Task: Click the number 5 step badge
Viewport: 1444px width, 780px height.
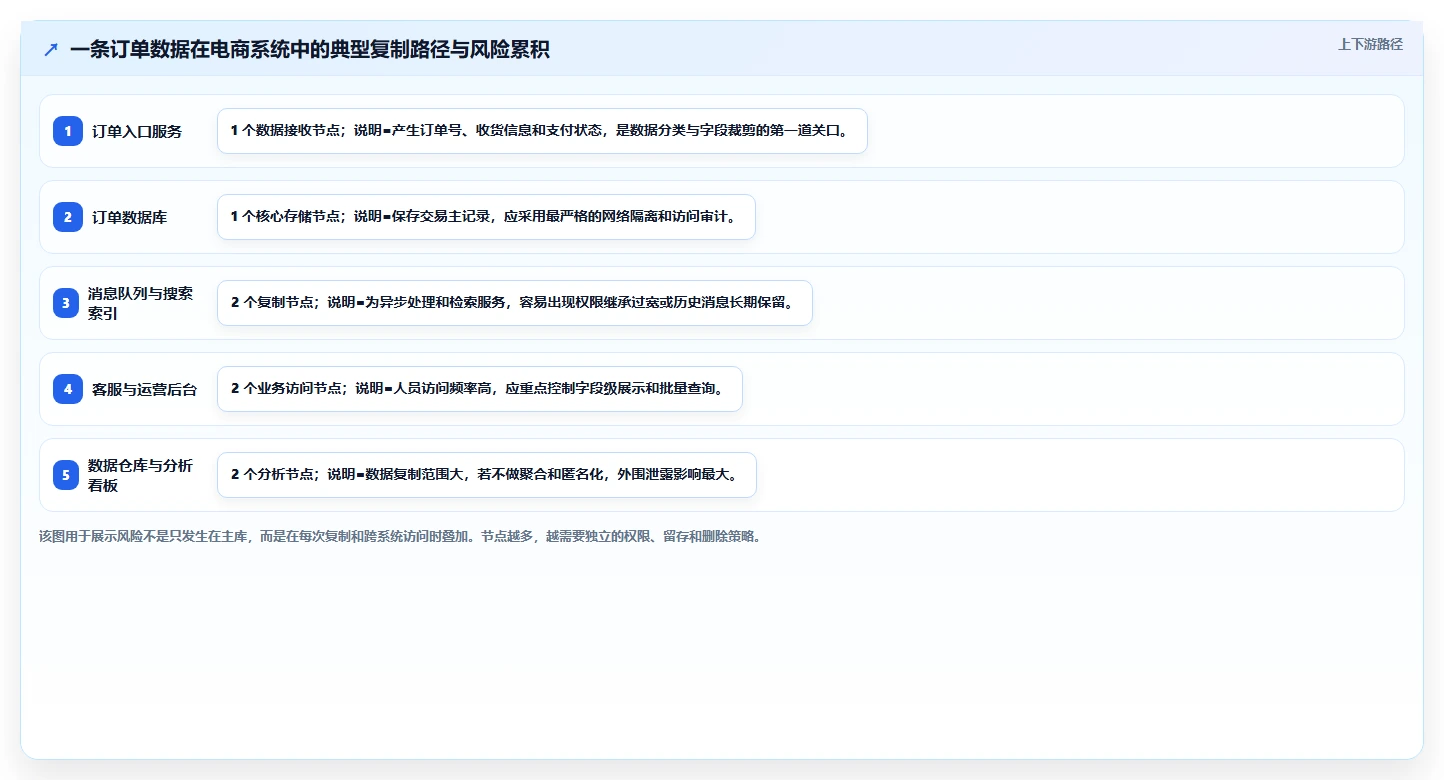Action: 66,475
